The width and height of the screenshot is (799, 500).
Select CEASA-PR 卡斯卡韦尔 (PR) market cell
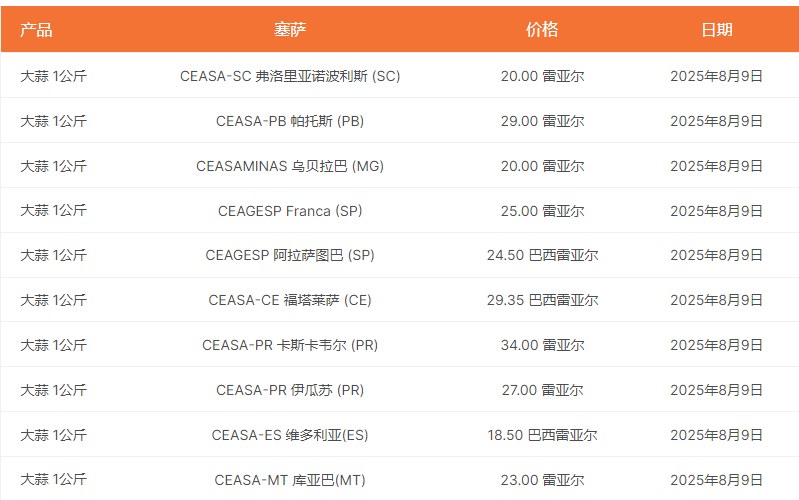290,345
